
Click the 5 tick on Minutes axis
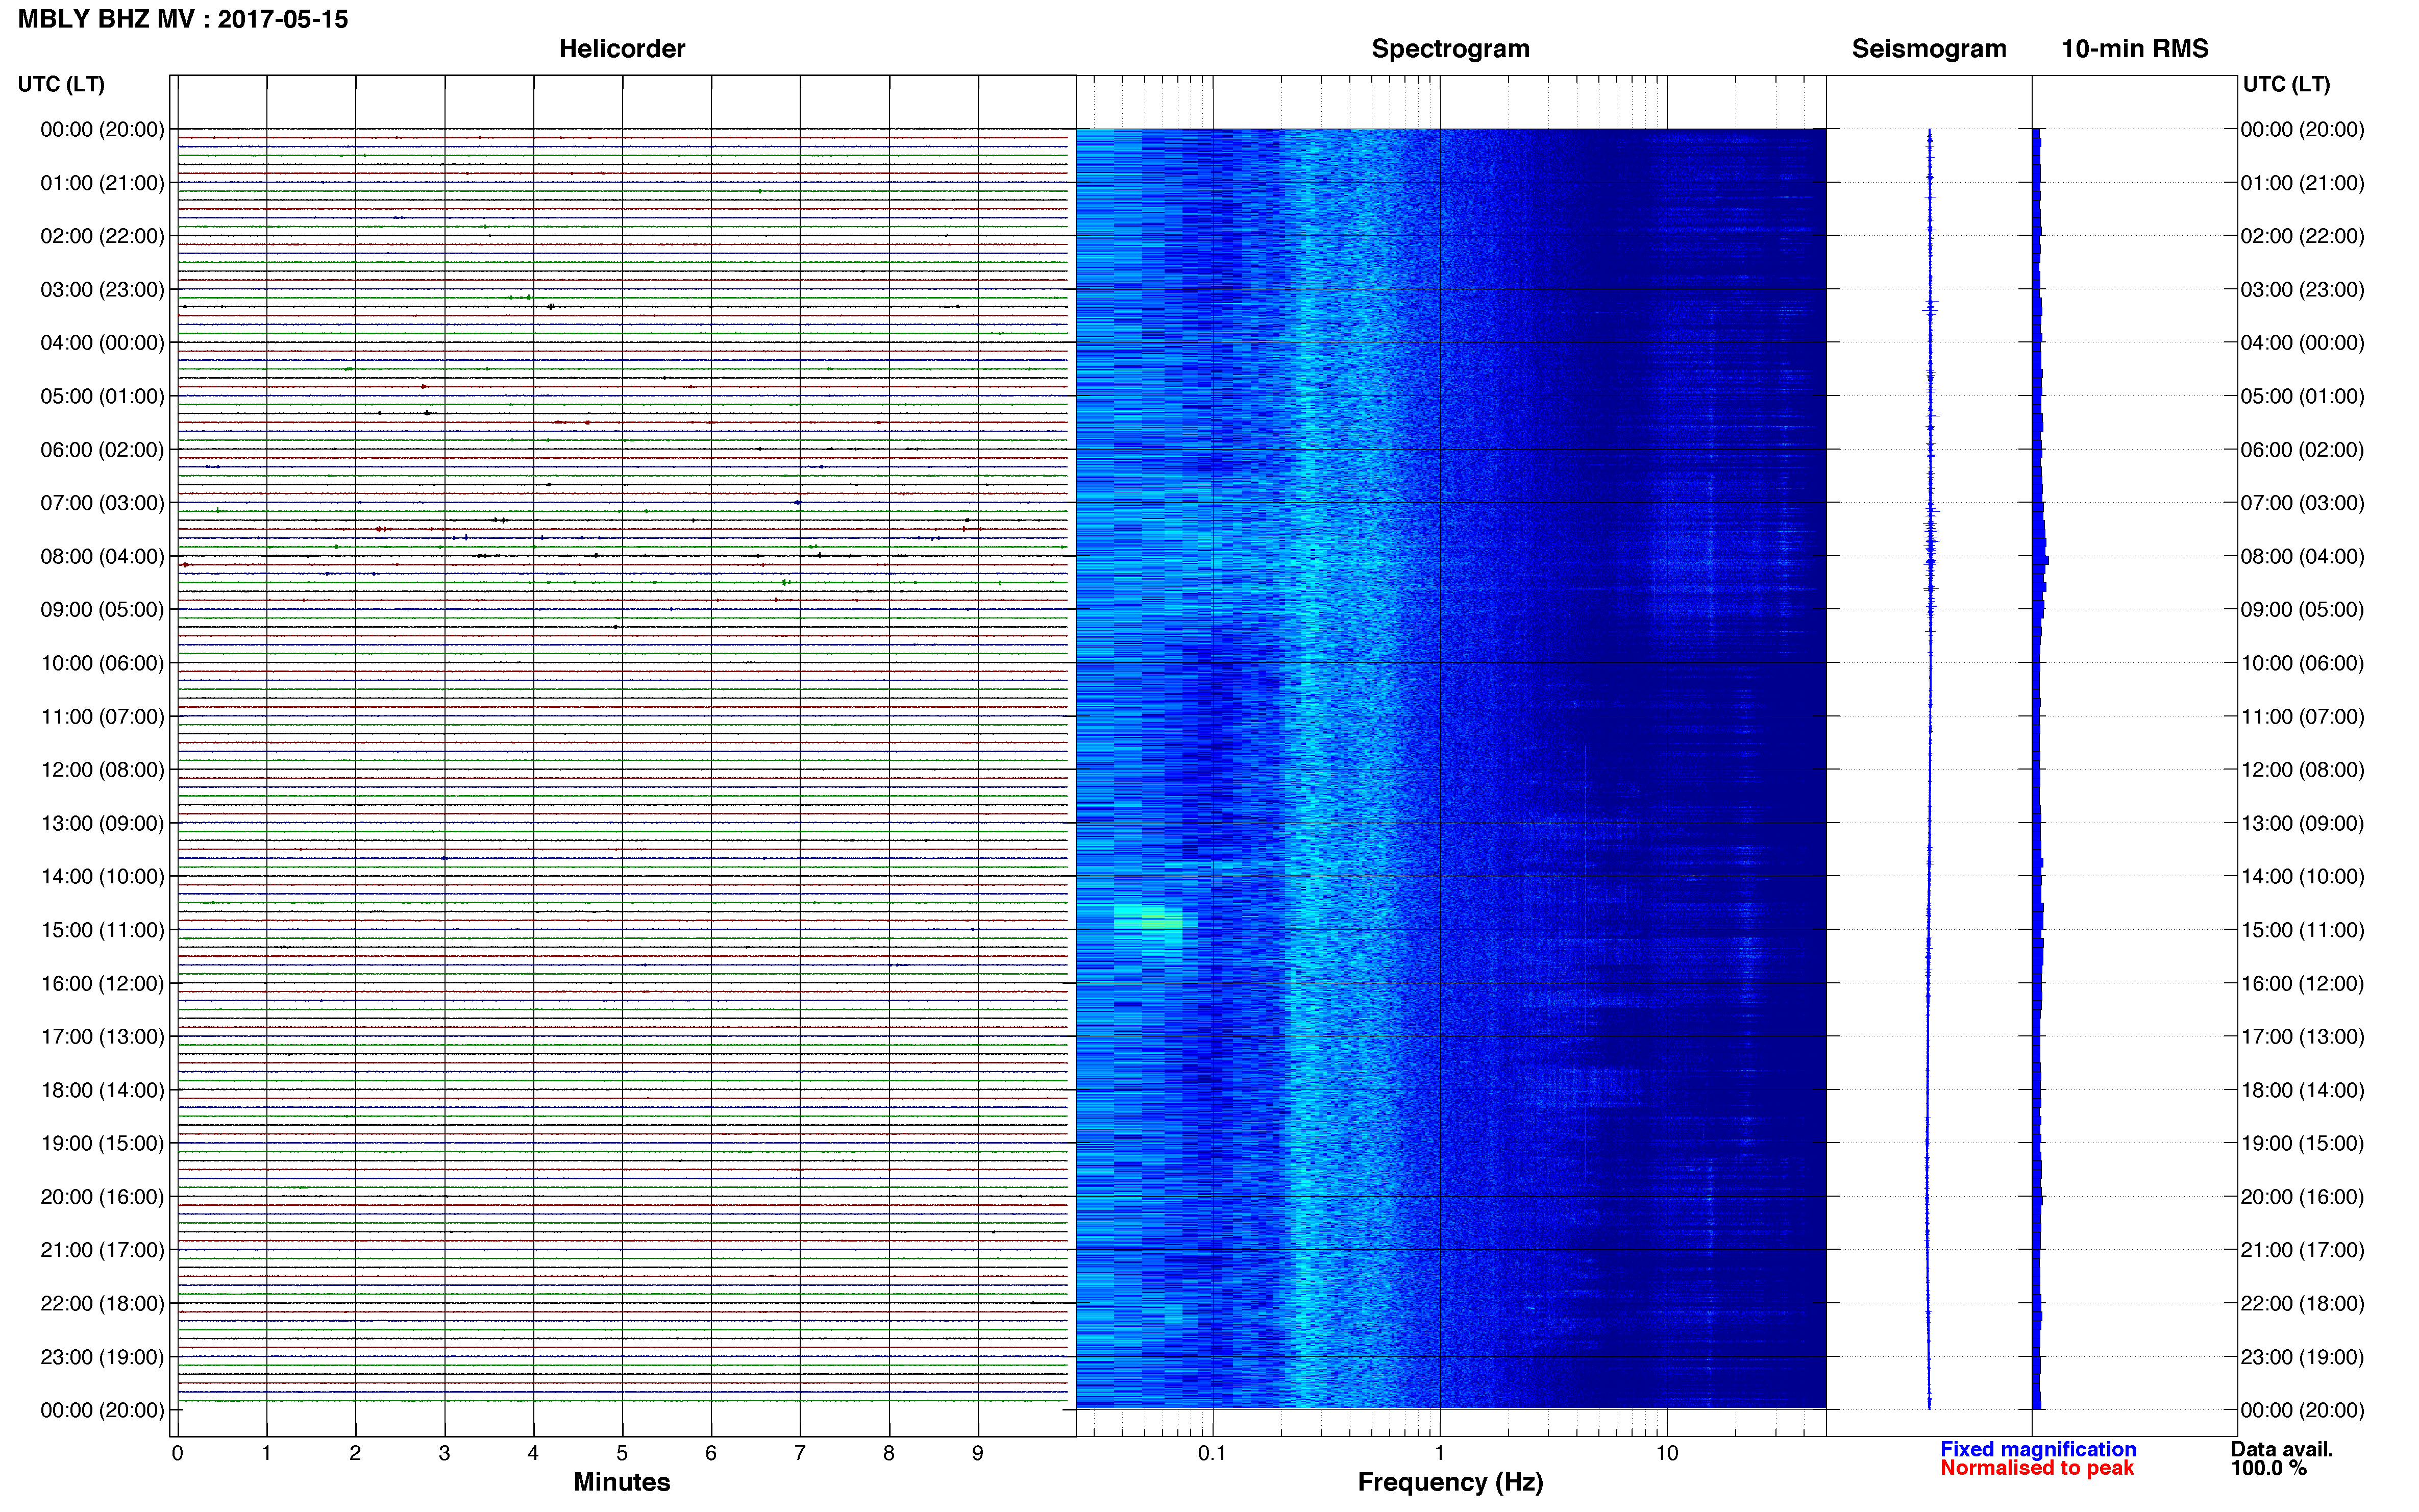tap(622, 1453)
